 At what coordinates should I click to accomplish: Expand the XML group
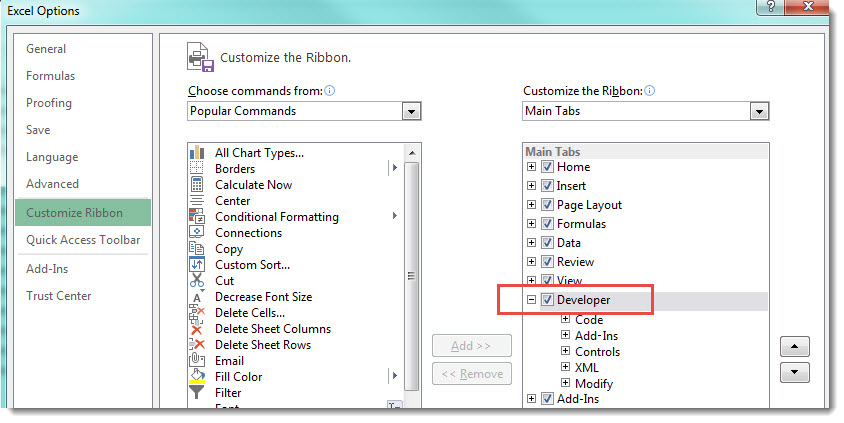click(565, 367)
